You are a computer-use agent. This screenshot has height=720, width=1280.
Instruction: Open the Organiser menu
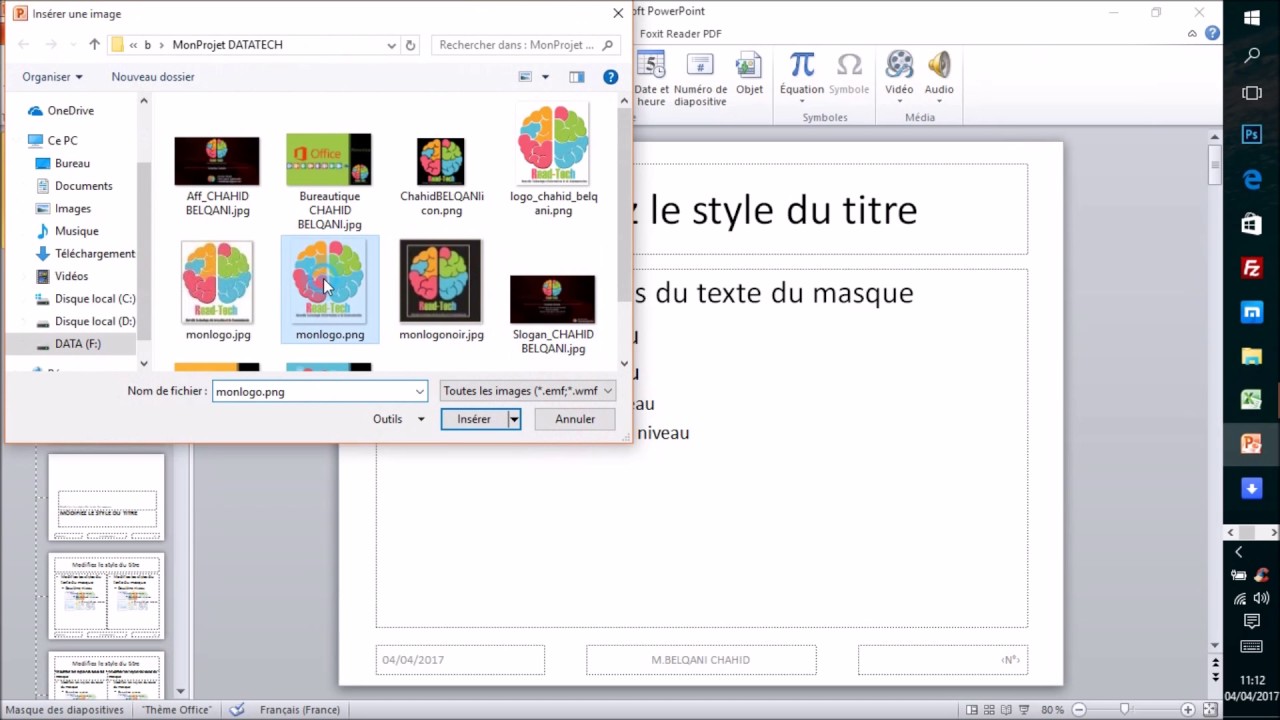tap(52, 77)
